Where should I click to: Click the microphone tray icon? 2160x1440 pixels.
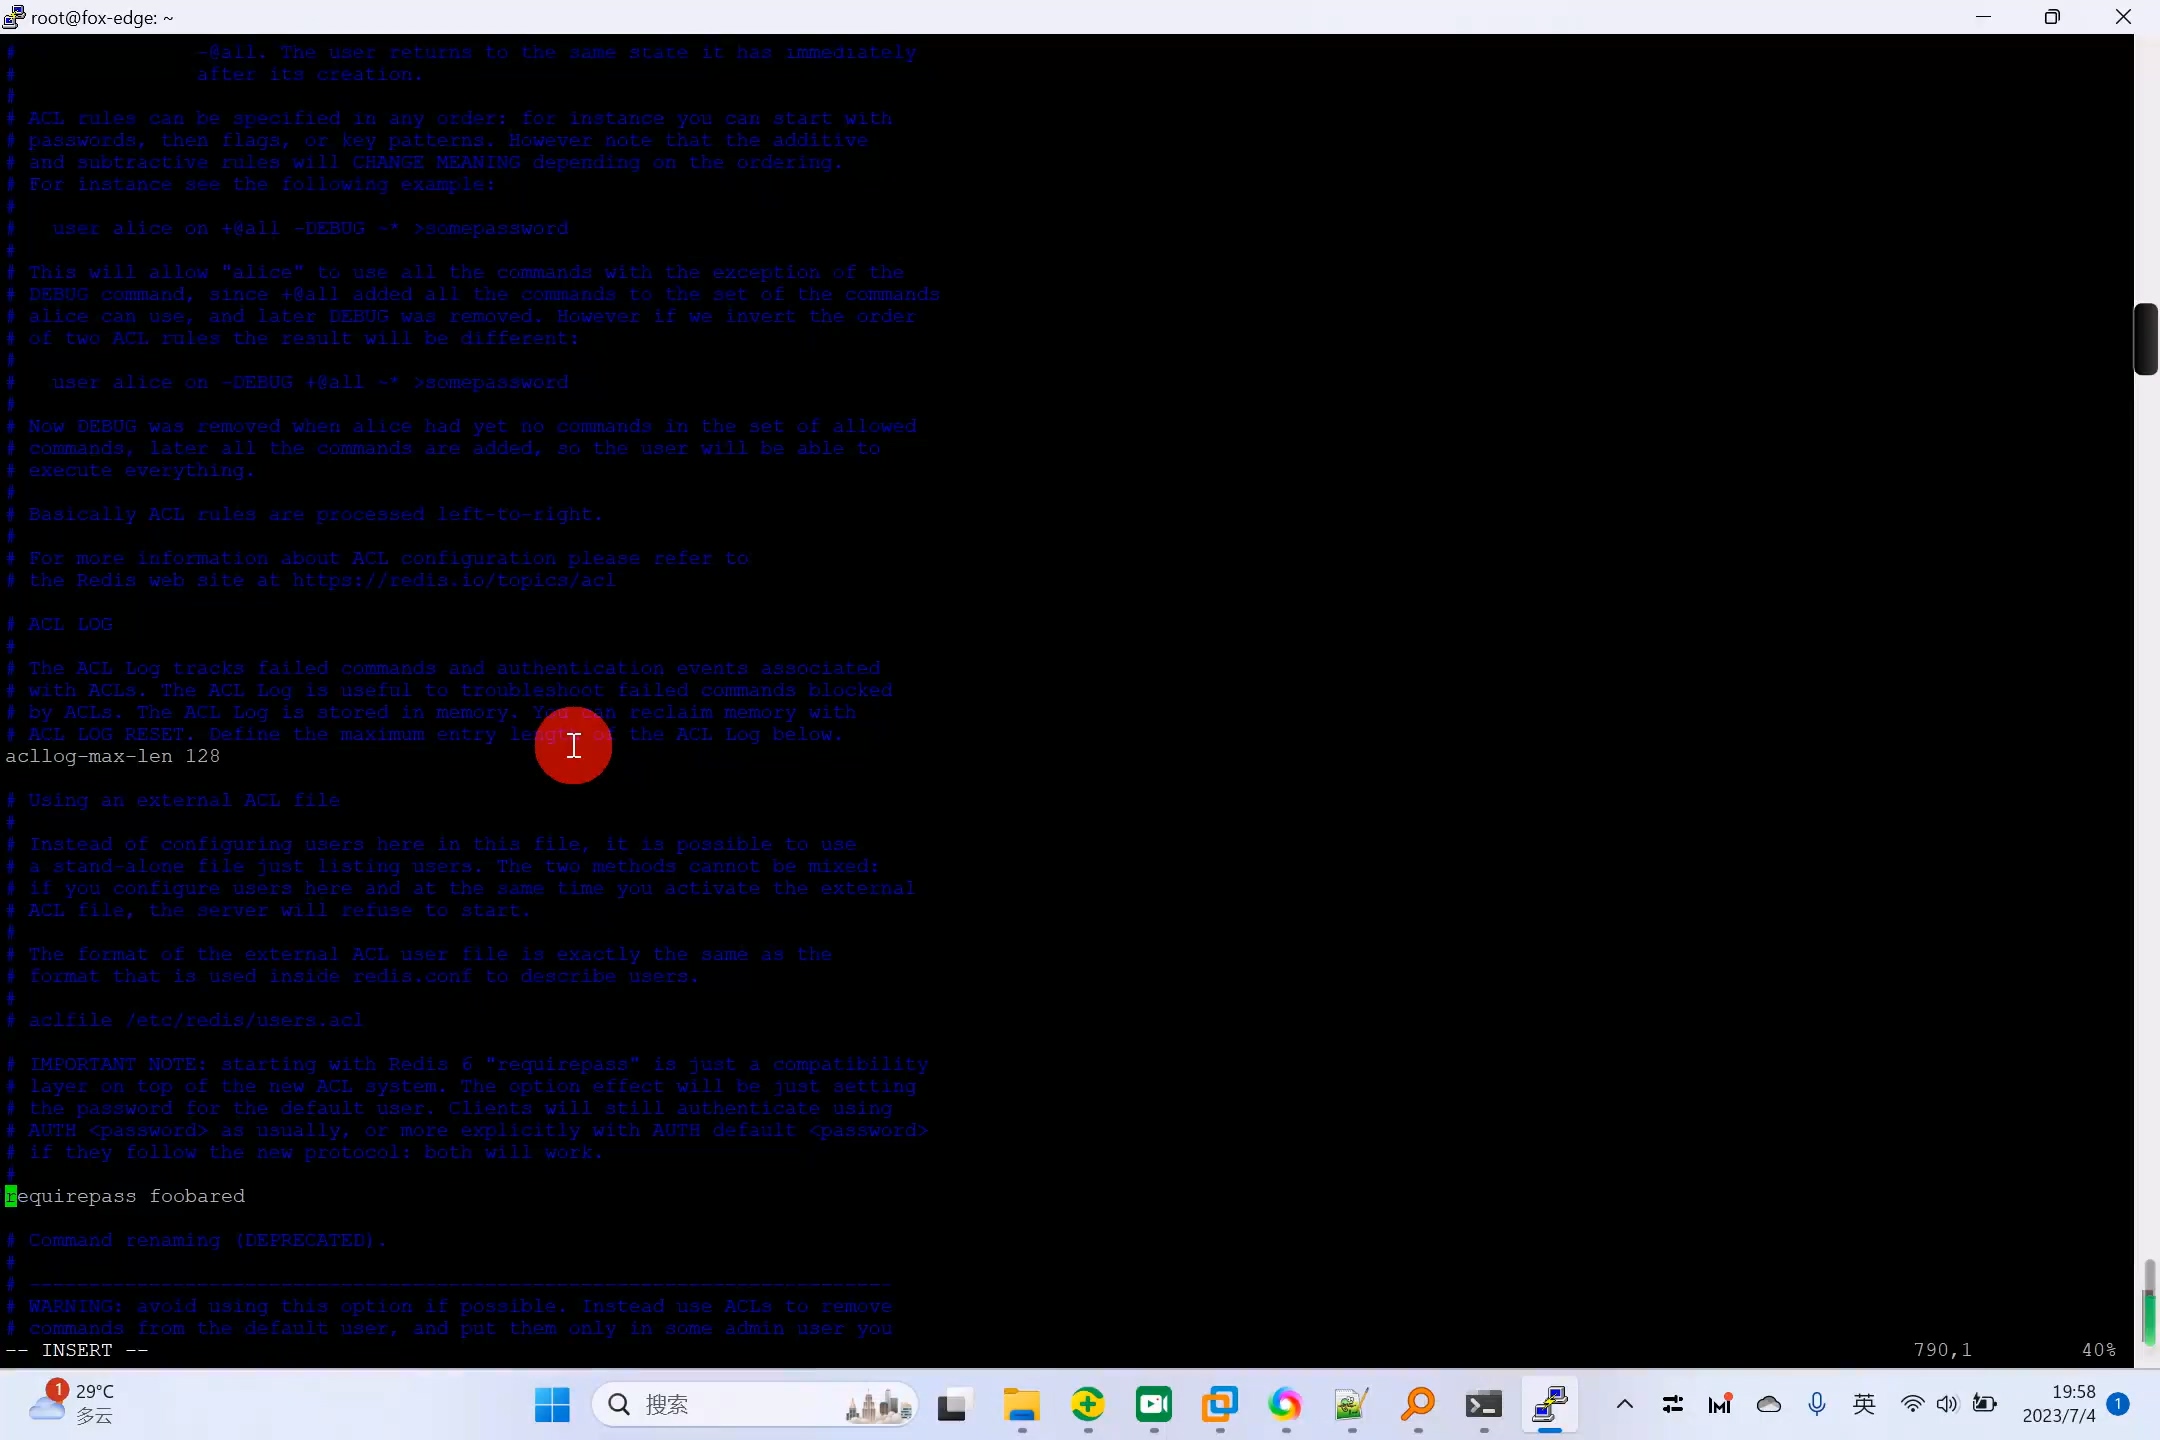(1817, 1405)
